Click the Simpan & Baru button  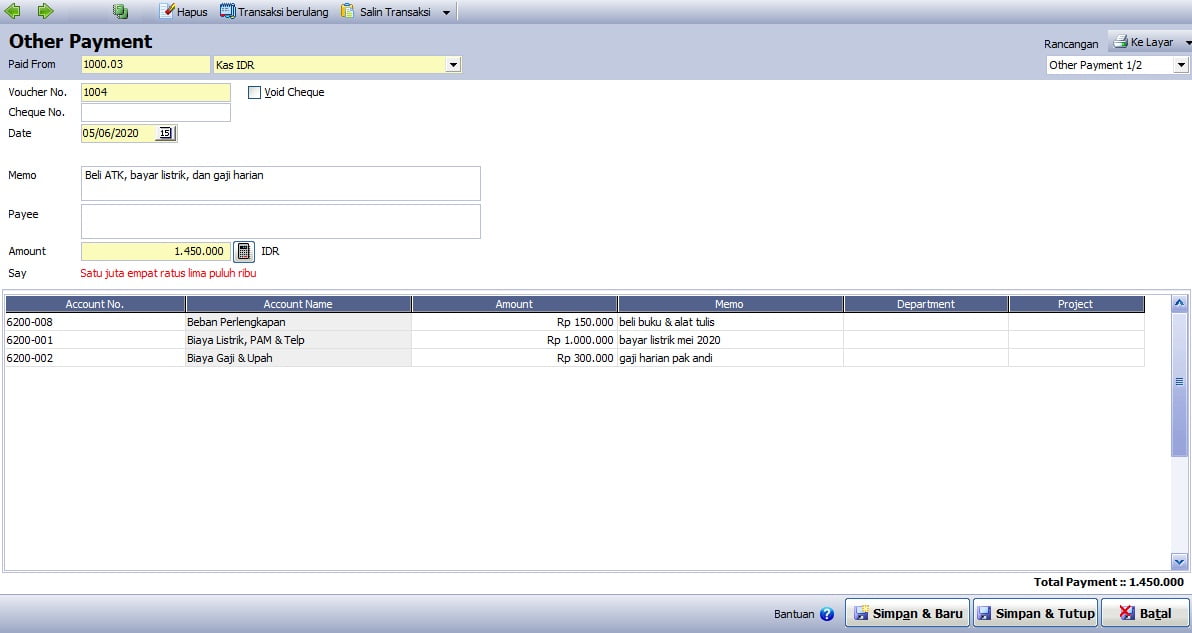(908, 613)
